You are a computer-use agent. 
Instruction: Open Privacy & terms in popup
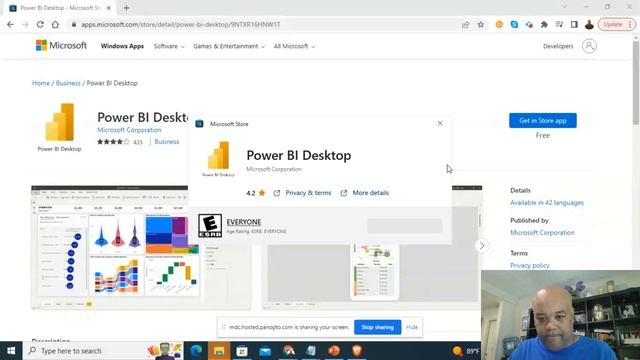tap(302, 193)
